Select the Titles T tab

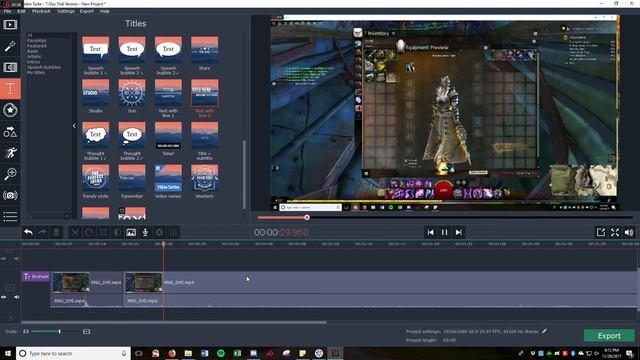point(10,89)
